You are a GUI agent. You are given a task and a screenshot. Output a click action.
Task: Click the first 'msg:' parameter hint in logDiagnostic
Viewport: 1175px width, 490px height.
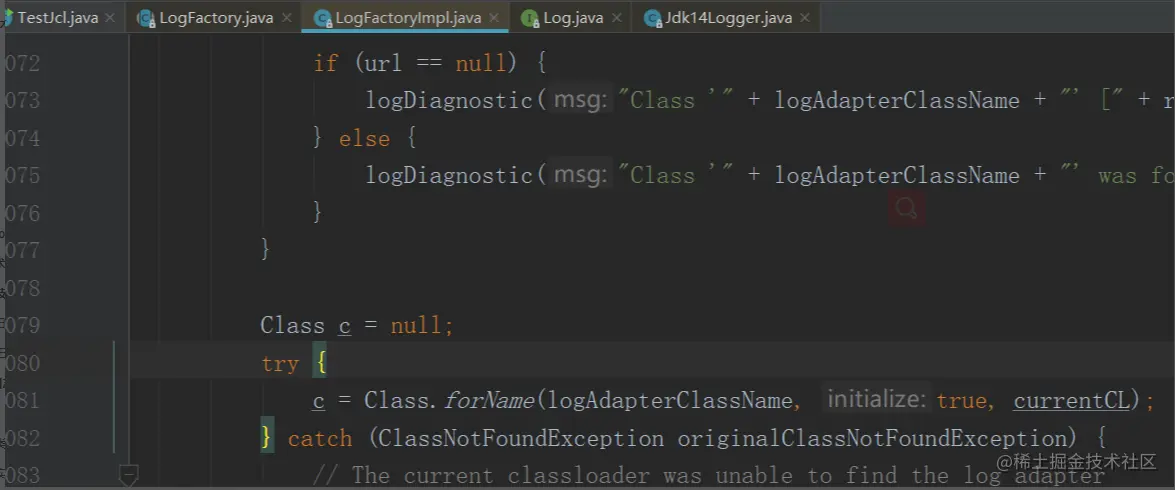582,100
